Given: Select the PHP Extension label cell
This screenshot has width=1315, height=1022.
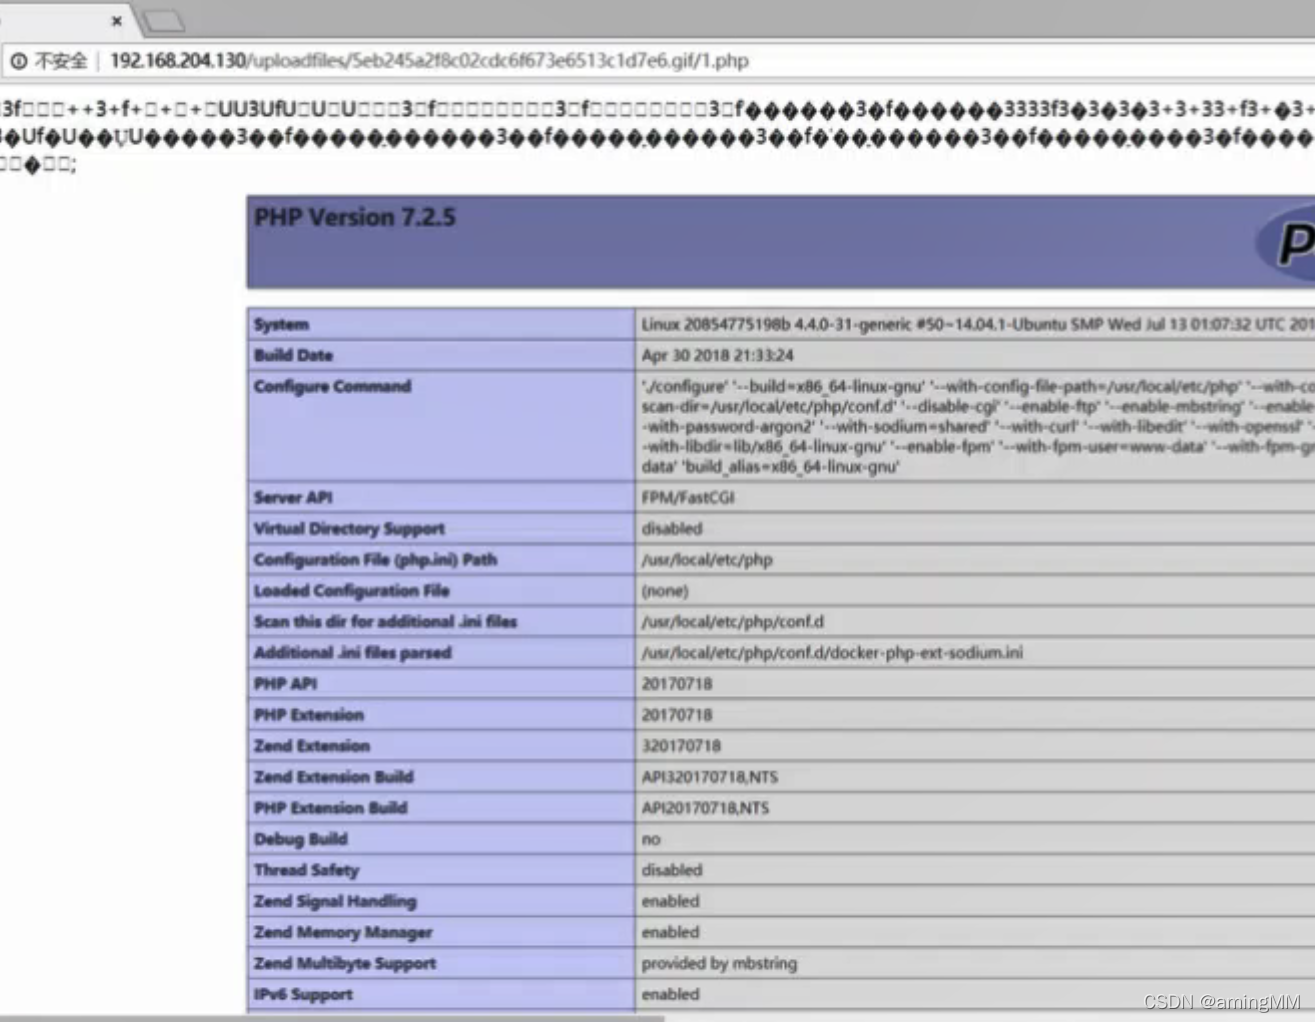Looking at the screenshot, I should (441, 714).
